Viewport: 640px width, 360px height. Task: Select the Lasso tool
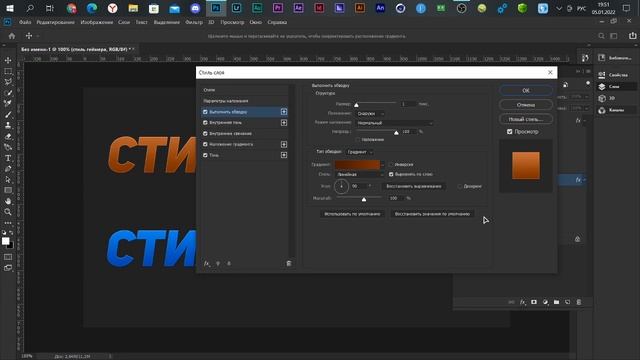tap(8, 82)
